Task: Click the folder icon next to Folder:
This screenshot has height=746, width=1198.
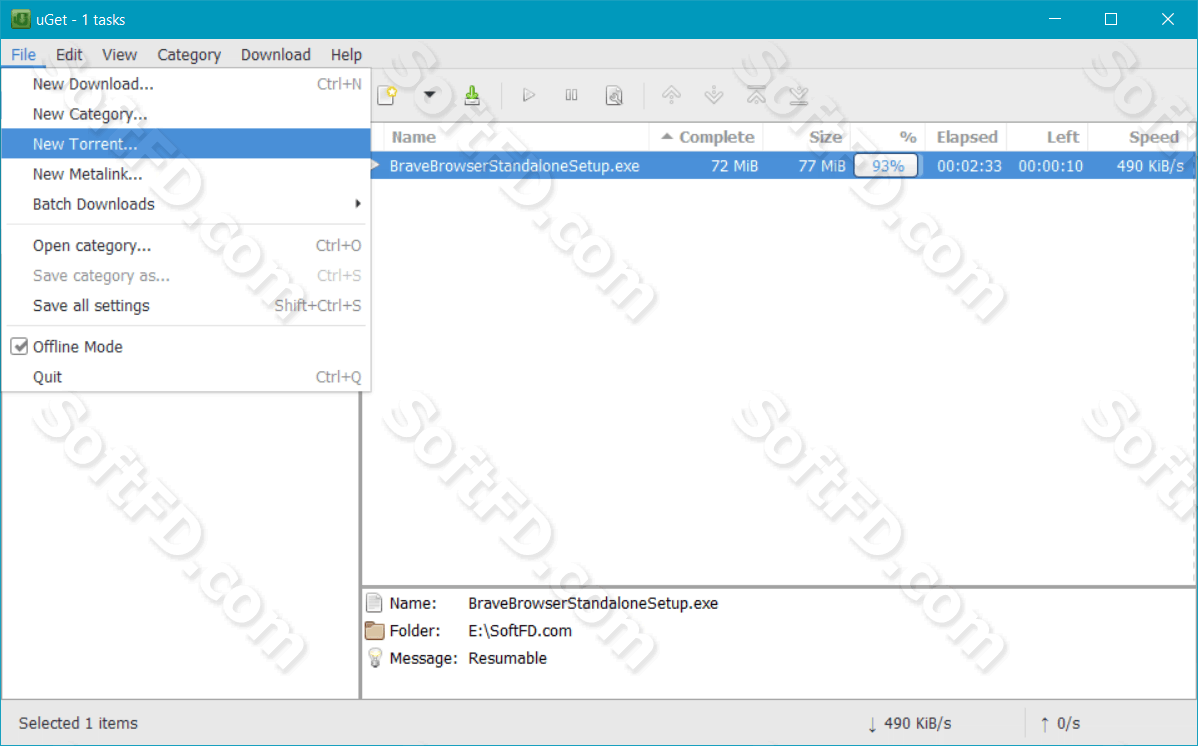Action: point(374,631)
